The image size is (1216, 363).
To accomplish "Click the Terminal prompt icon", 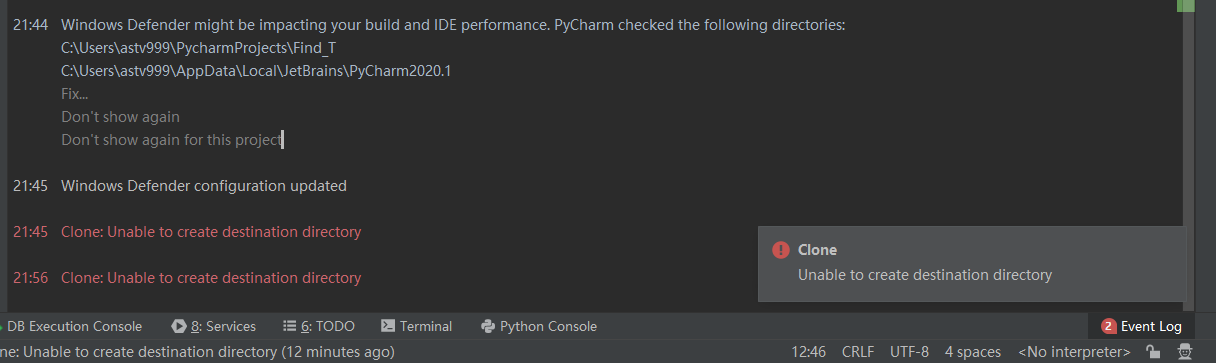I will coord(388,326).
